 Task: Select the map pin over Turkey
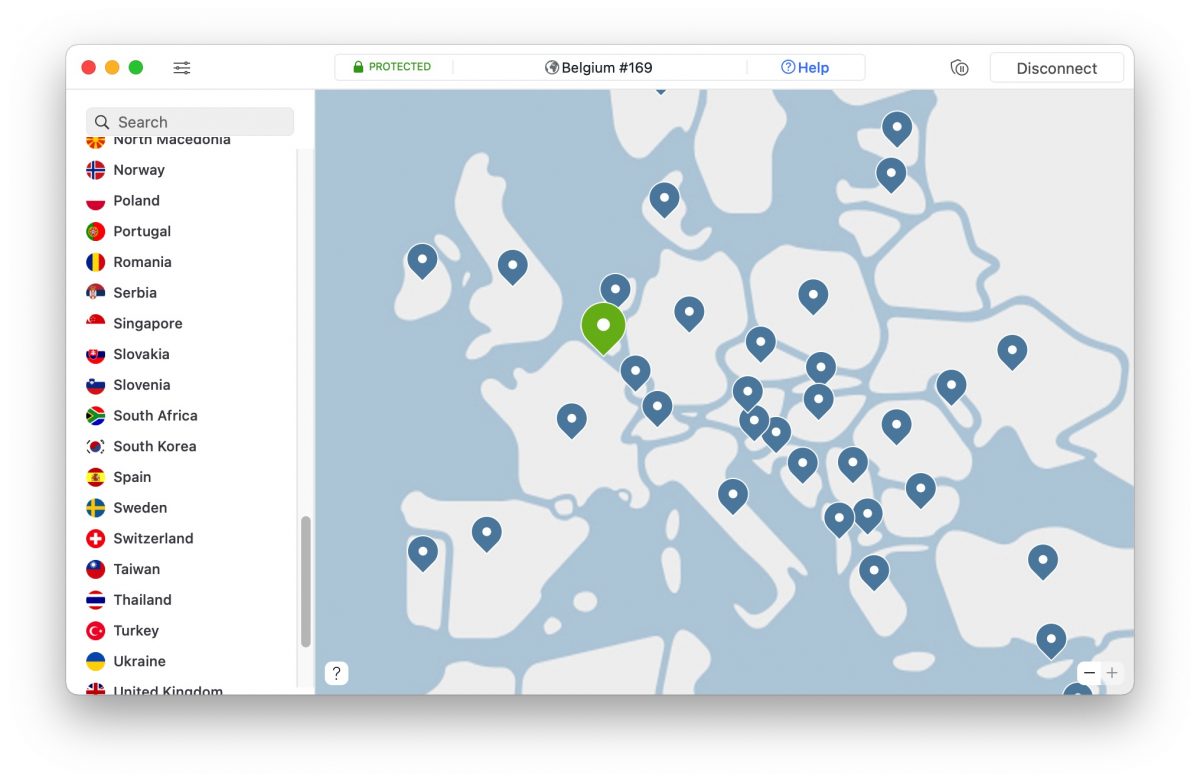point(1043,562)
